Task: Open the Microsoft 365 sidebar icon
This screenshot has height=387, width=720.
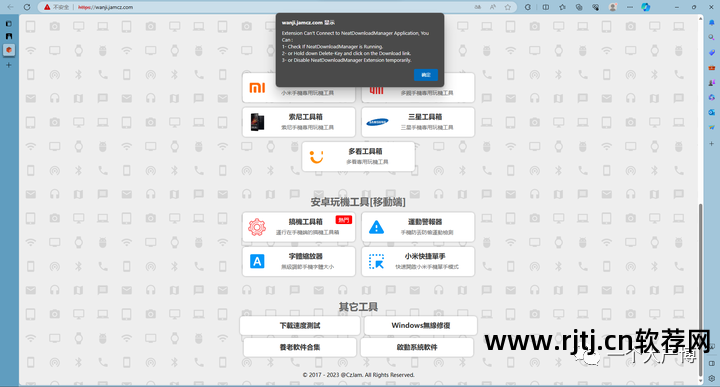Action: pyautogui.click(x=711, y=97)
